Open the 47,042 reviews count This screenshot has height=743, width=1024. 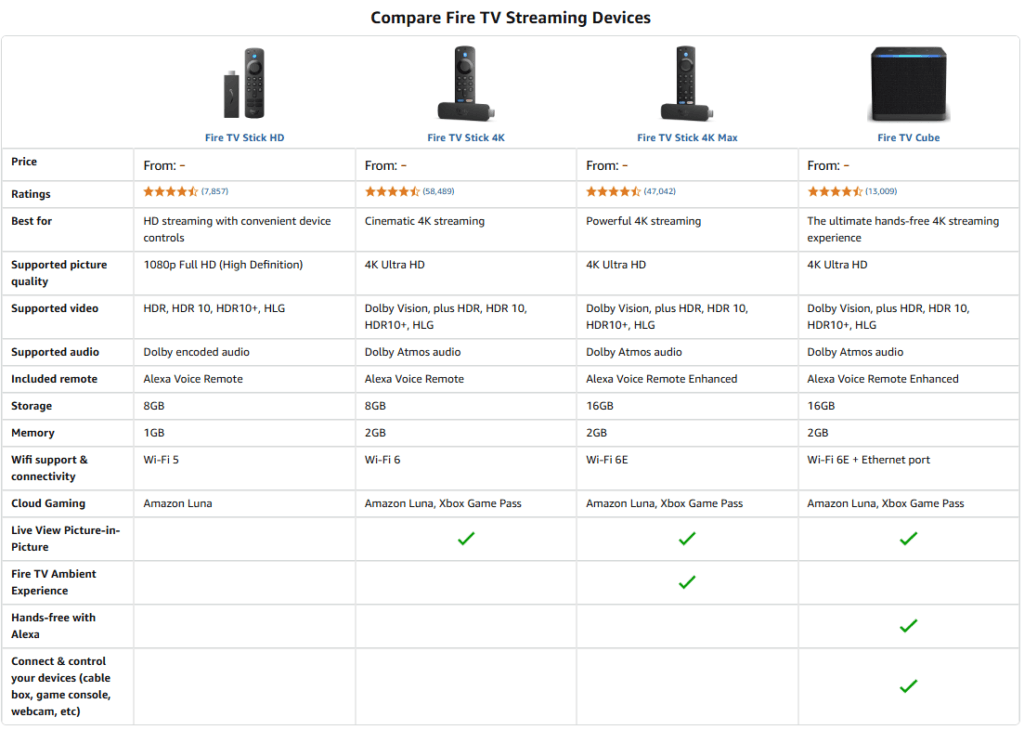[660, 191]
